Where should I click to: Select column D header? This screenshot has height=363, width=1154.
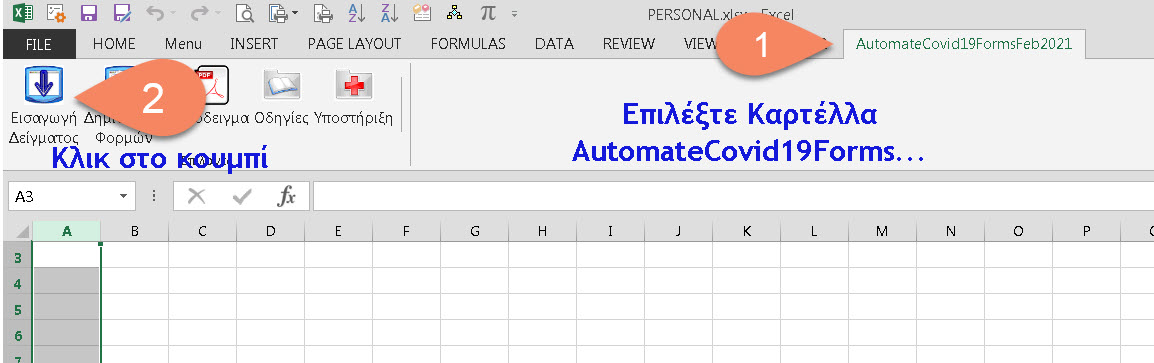(x=271, y=231)
